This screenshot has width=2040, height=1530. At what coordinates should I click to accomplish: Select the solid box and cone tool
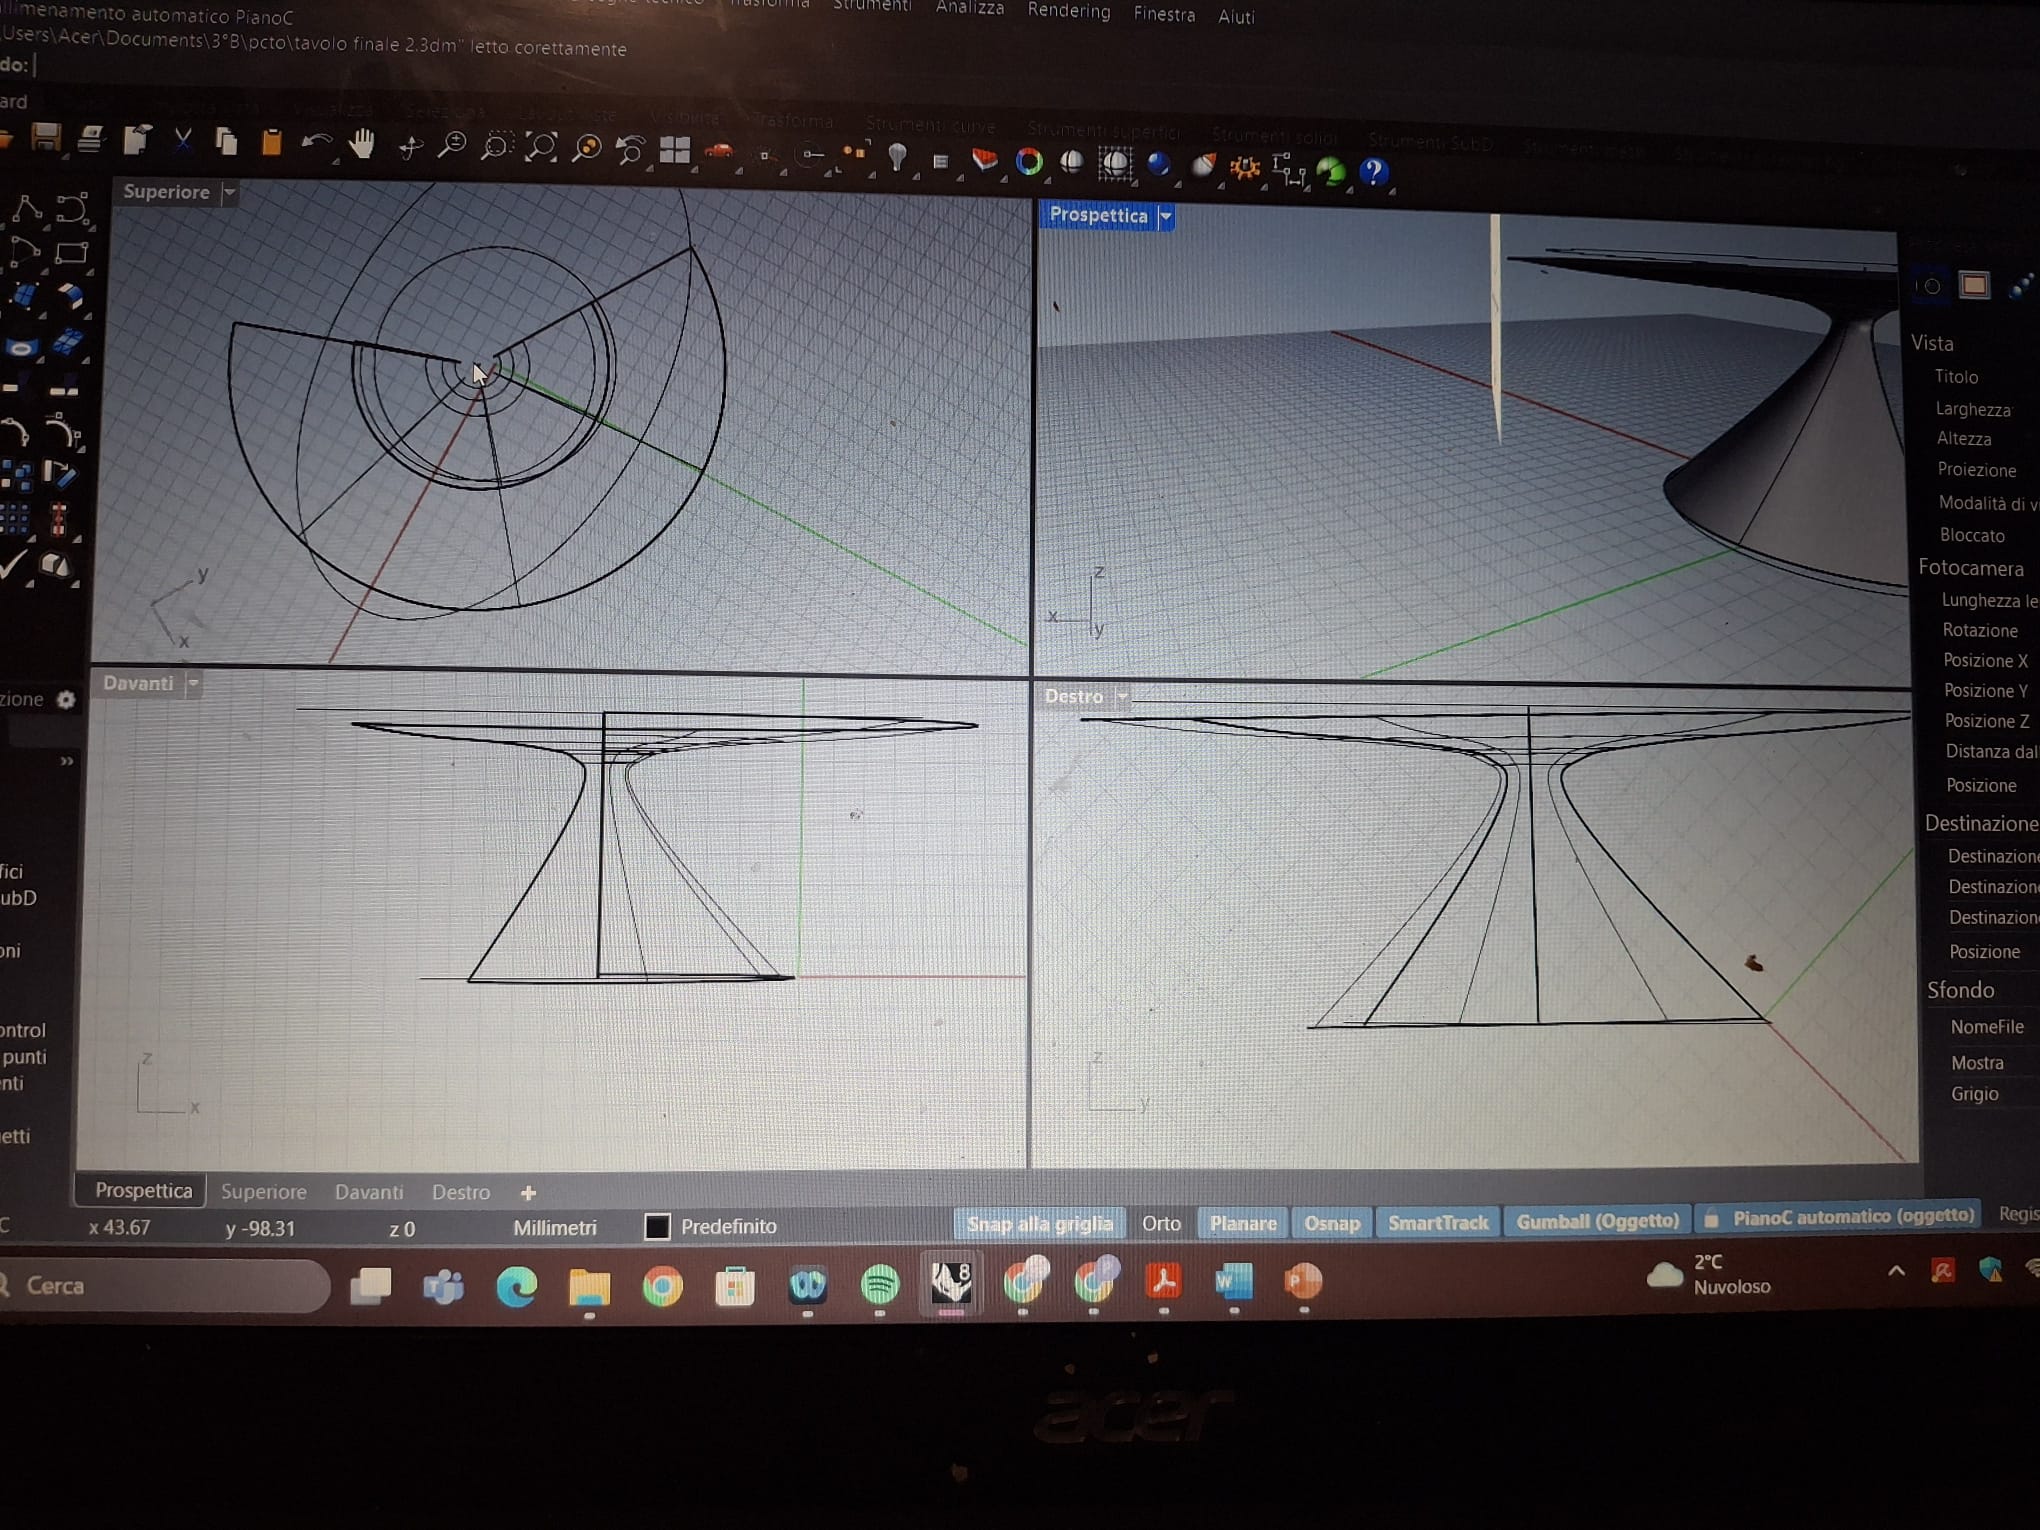click(x=57, y=566)
